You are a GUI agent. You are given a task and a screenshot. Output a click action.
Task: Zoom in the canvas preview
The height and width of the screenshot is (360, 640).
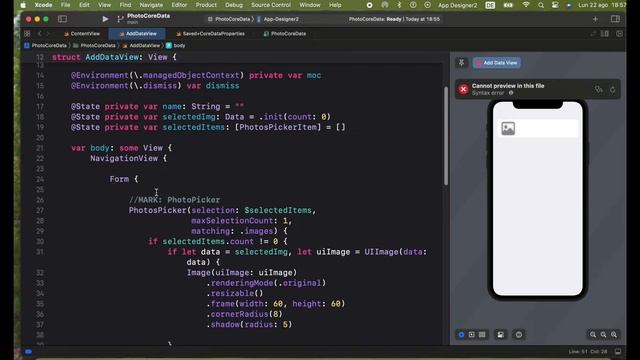point(614,335)
